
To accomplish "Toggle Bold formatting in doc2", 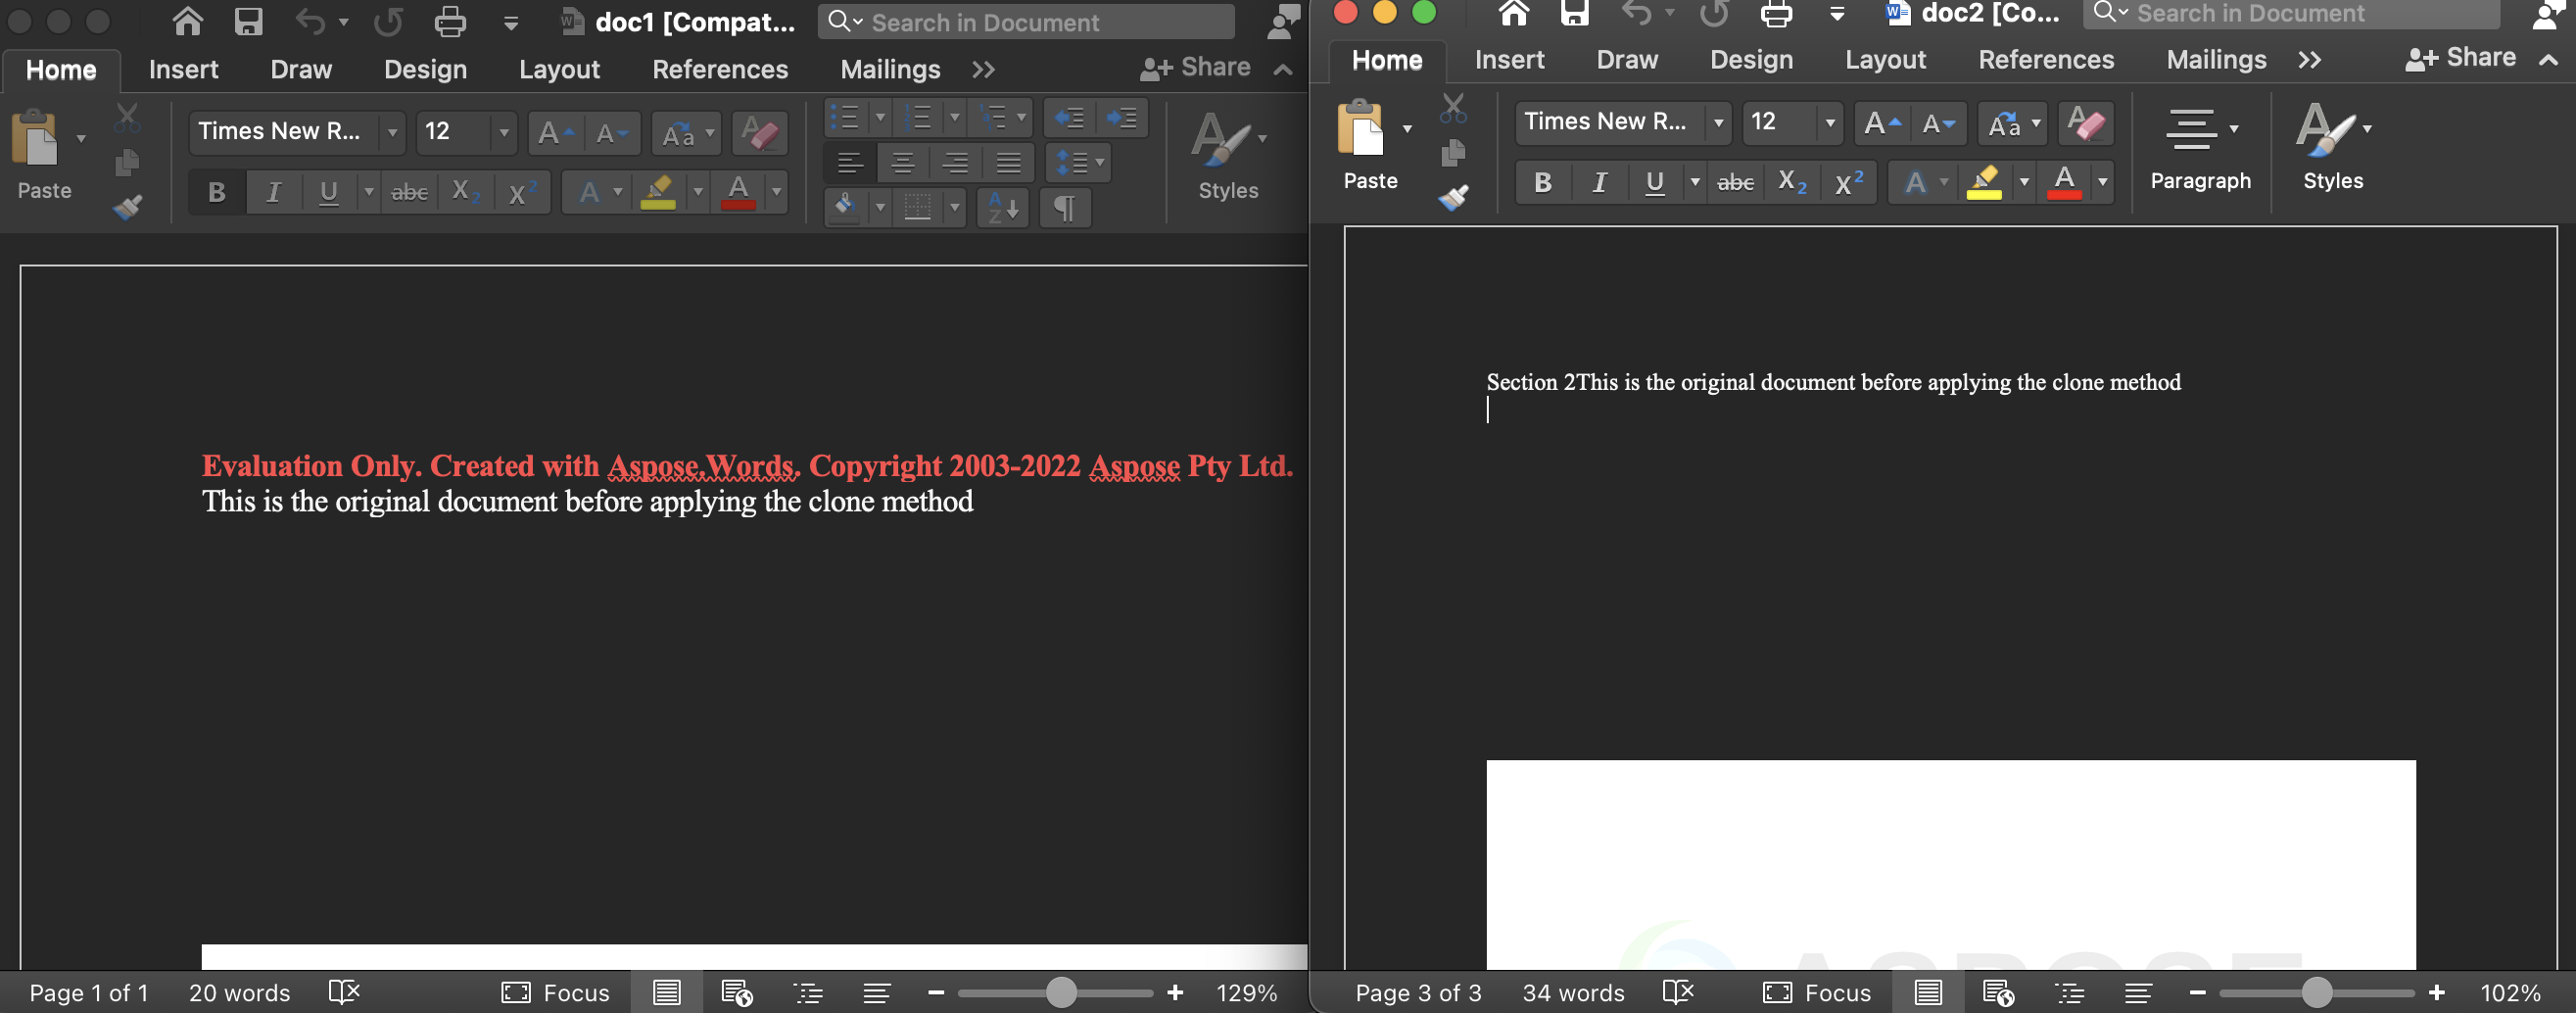I will (1542, 182).
